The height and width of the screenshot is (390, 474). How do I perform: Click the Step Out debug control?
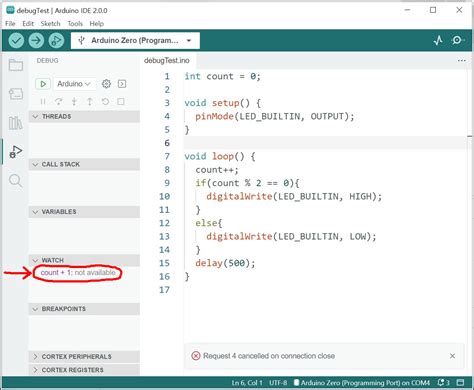[x=90, y=101]
